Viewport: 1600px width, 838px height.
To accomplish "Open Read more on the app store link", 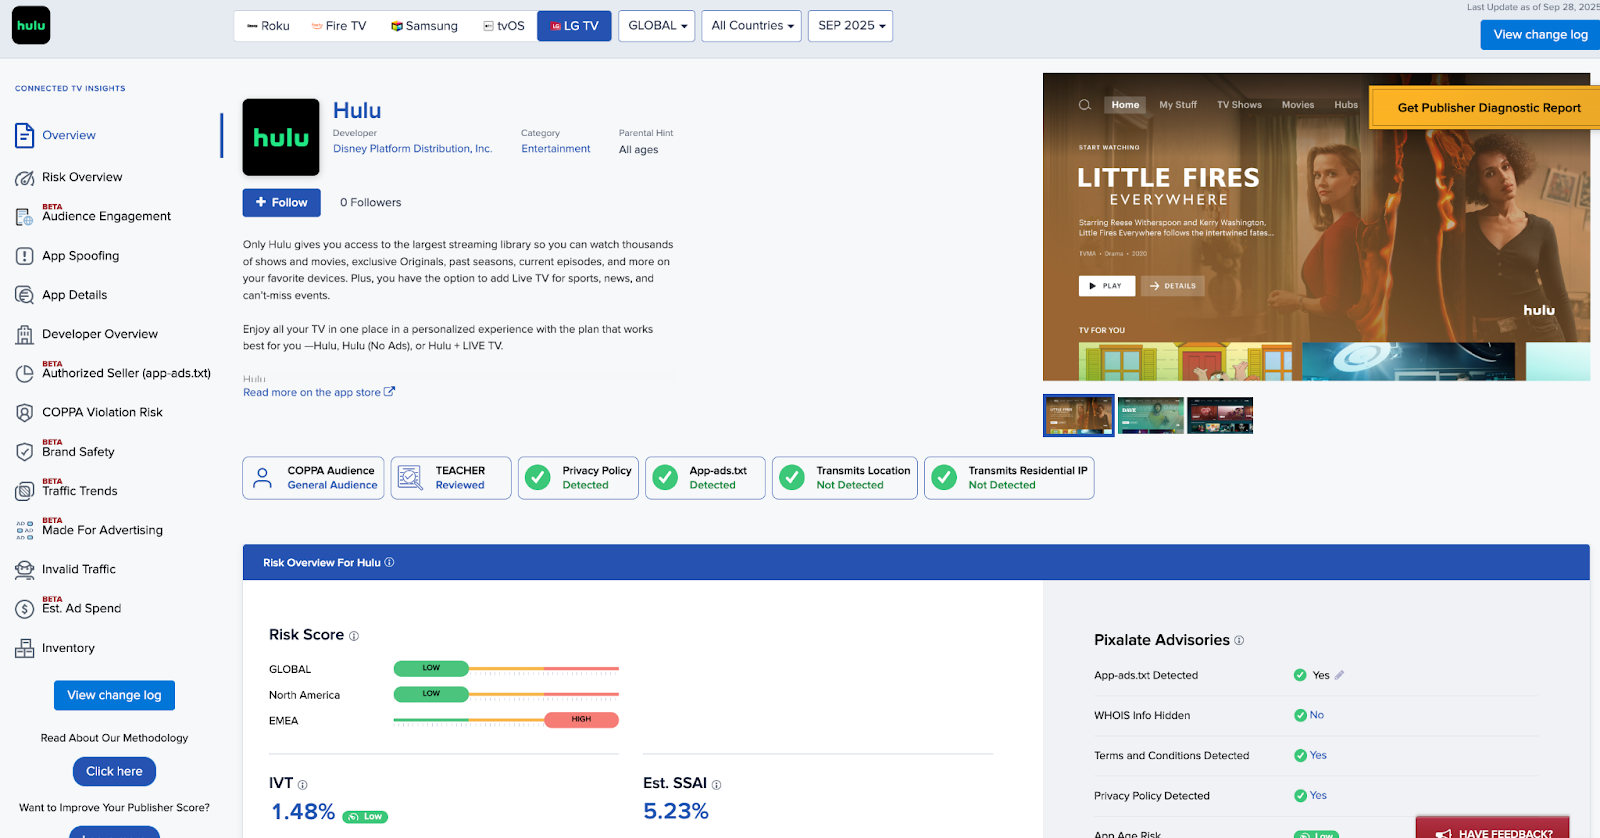I will click(x=318, y=392).
